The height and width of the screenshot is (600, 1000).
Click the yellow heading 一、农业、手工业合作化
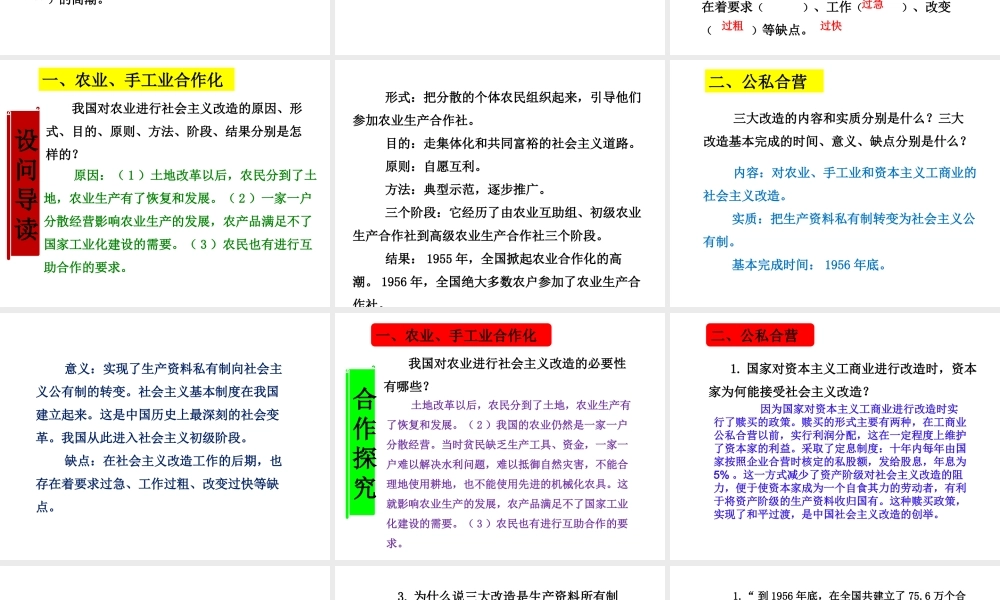click(136, 80)
